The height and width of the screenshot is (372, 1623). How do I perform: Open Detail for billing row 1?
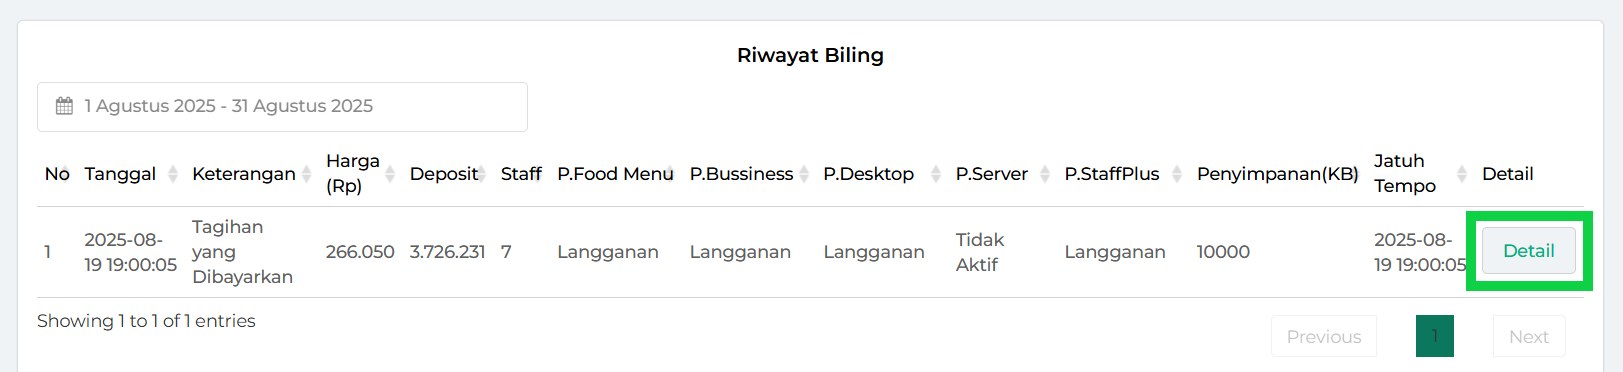pyautogui.click(x=1528, y=251)
